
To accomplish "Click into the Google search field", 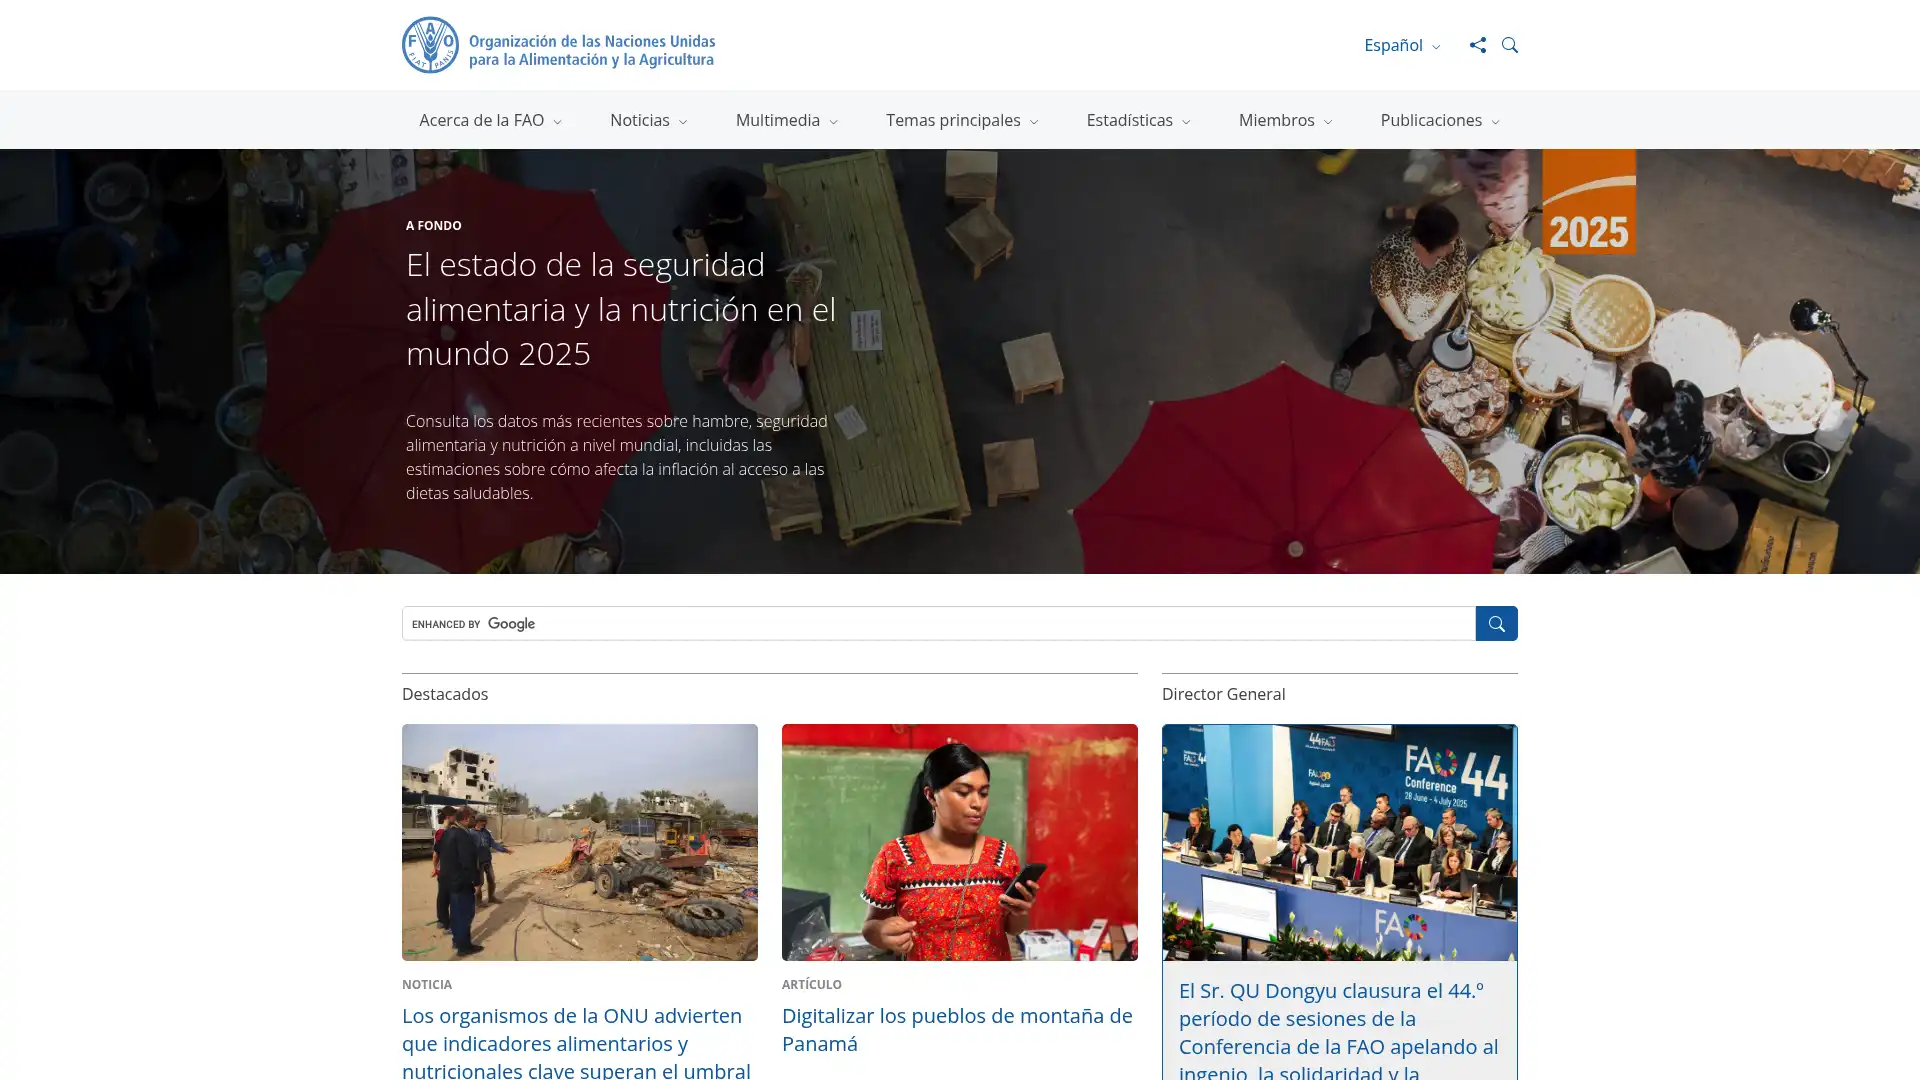I will coord(938,624).
